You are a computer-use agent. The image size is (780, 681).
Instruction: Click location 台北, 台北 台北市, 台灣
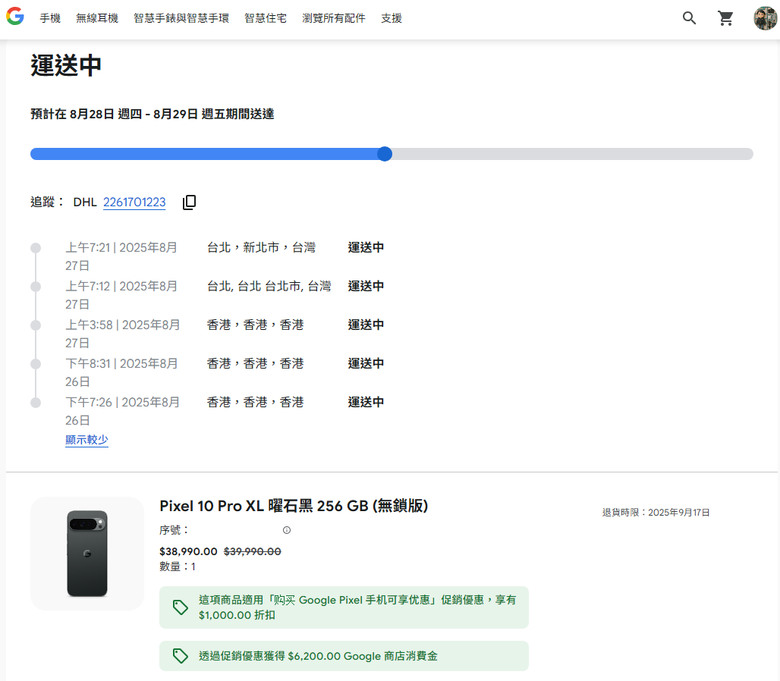pyautogui.click(x=269, y=286)
